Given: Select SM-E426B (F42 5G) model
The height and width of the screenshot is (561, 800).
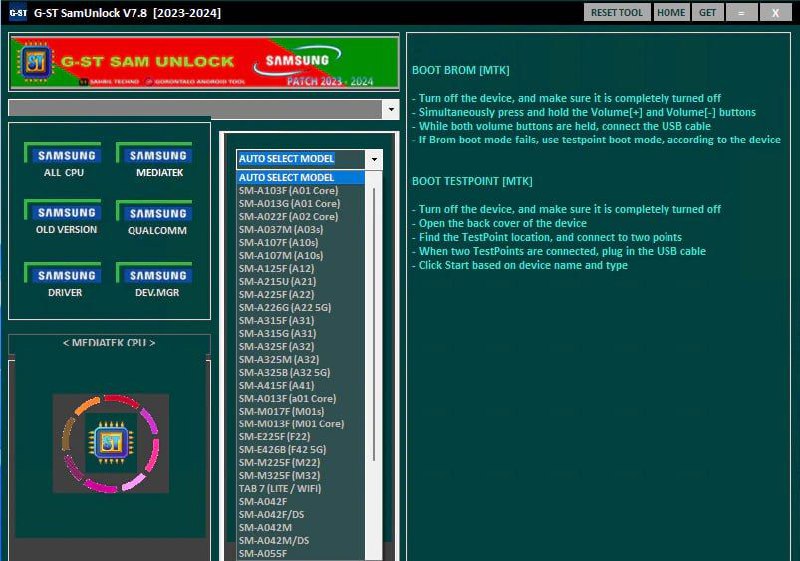Looking at the screenshot, I should tap(301, 450).
